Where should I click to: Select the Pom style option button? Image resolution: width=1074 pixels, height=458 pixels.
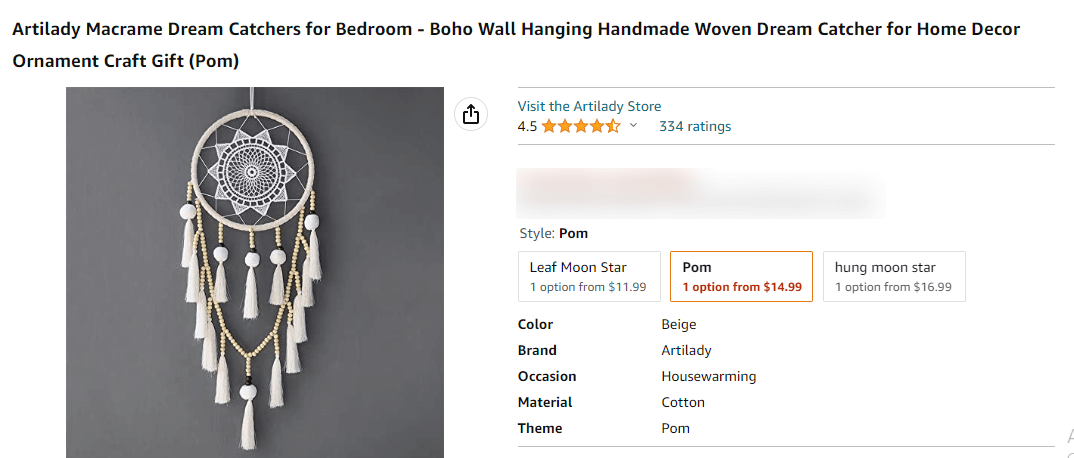click(x=741, y=276)
